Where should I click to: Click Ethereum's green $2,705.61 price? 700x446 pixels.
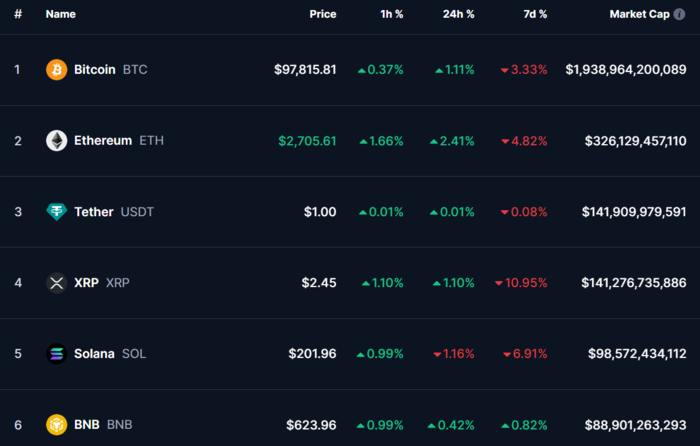click(307, 141)
